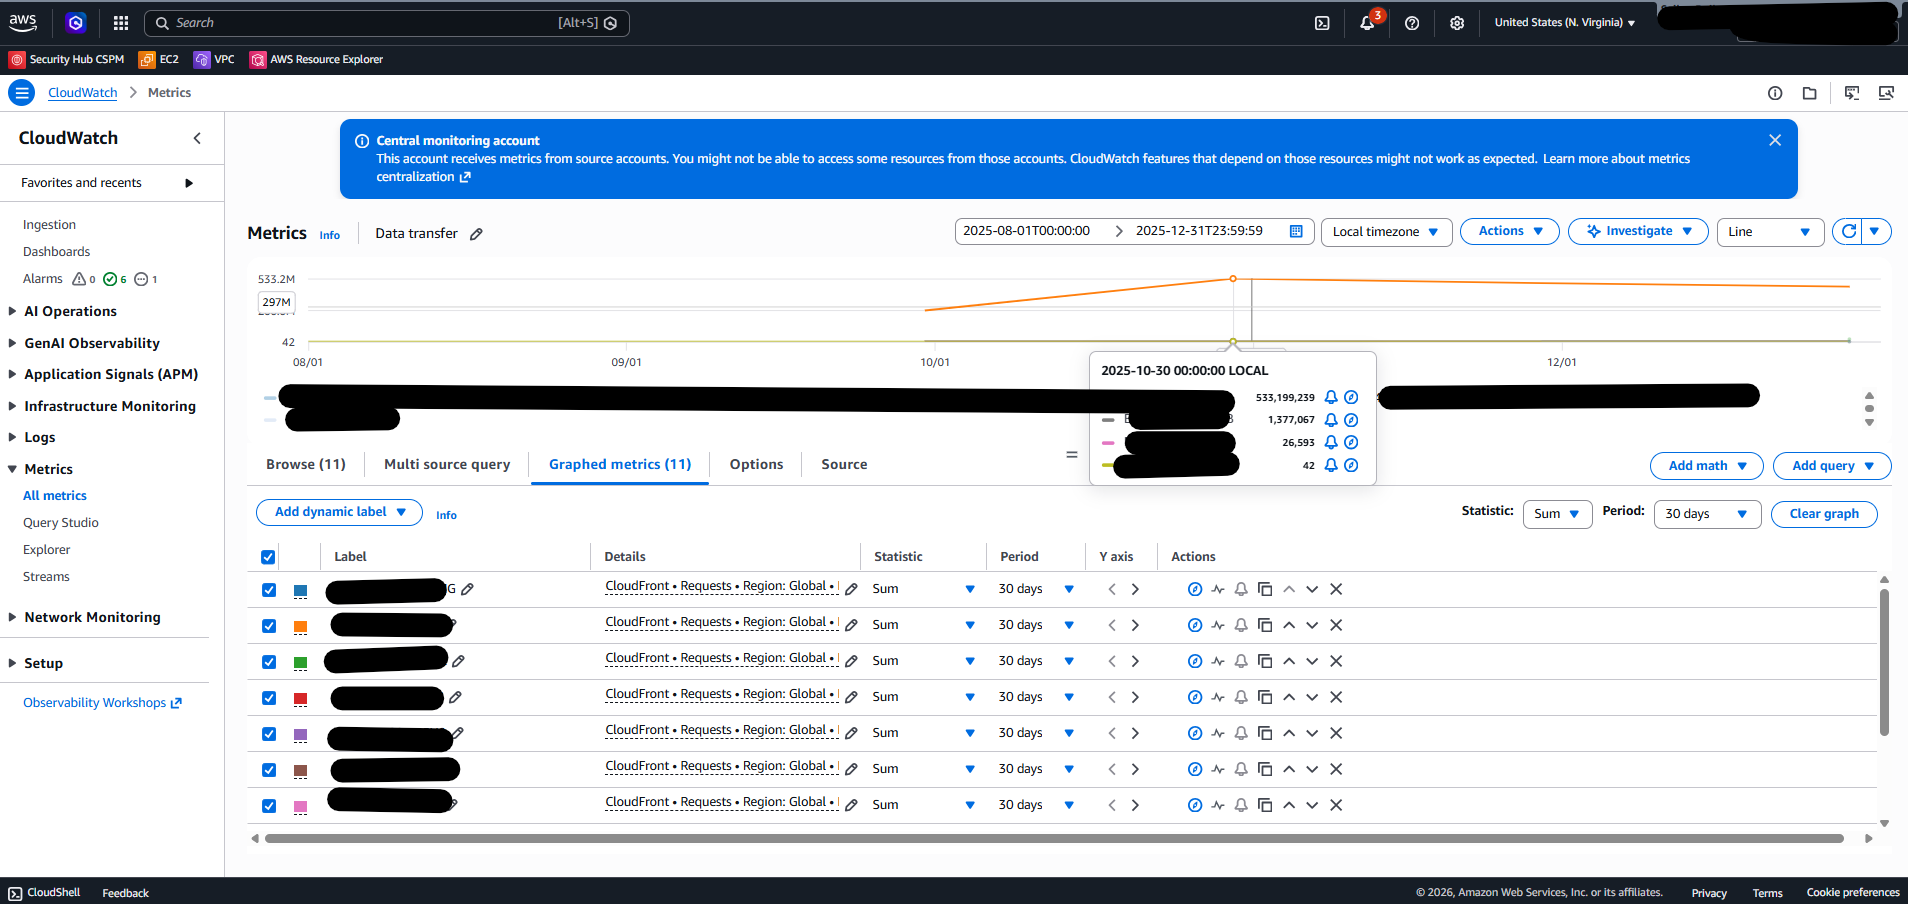Image resolution: width=1908 pixels, height=904 pixels.
Task: Open the Investigate dropdown
Action: click(1638, 231)
